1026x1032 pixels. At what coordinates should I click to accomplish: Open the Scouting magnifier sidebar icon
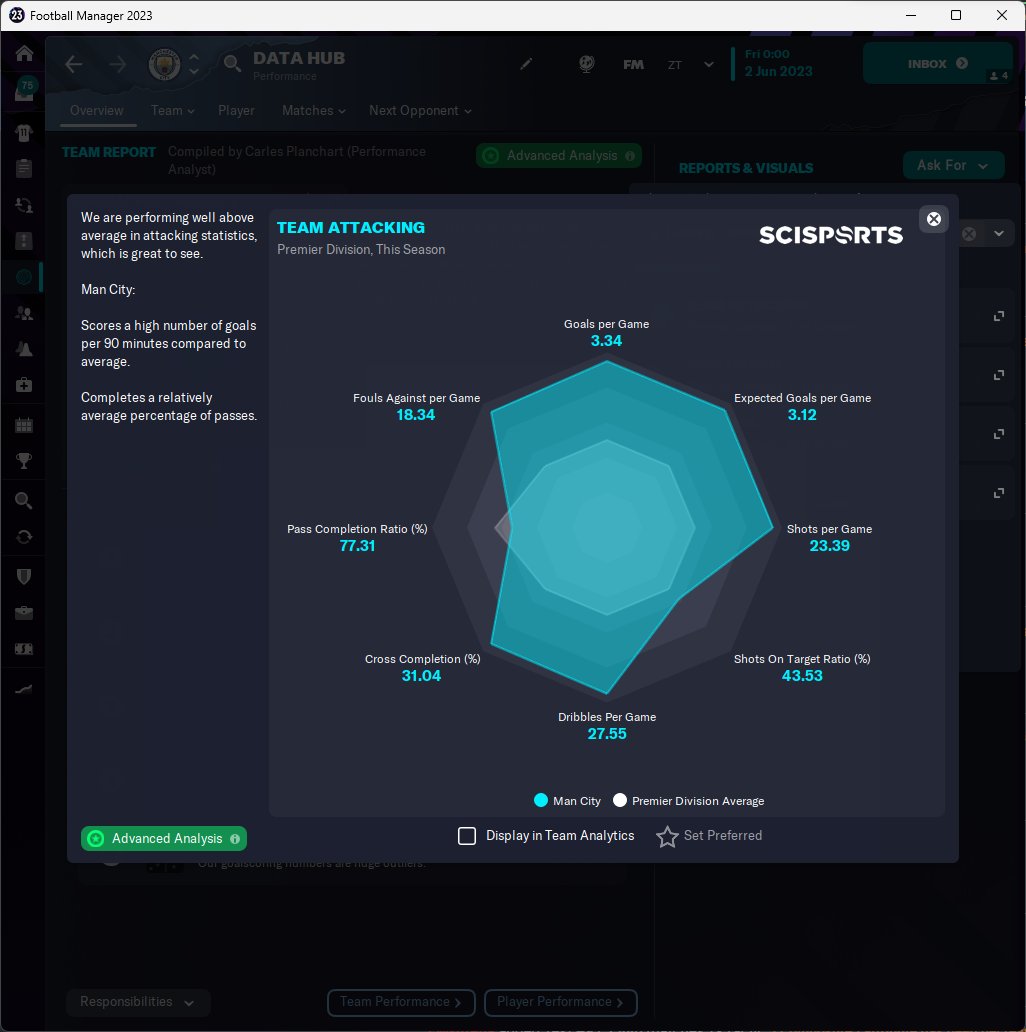tap(24, 501)
